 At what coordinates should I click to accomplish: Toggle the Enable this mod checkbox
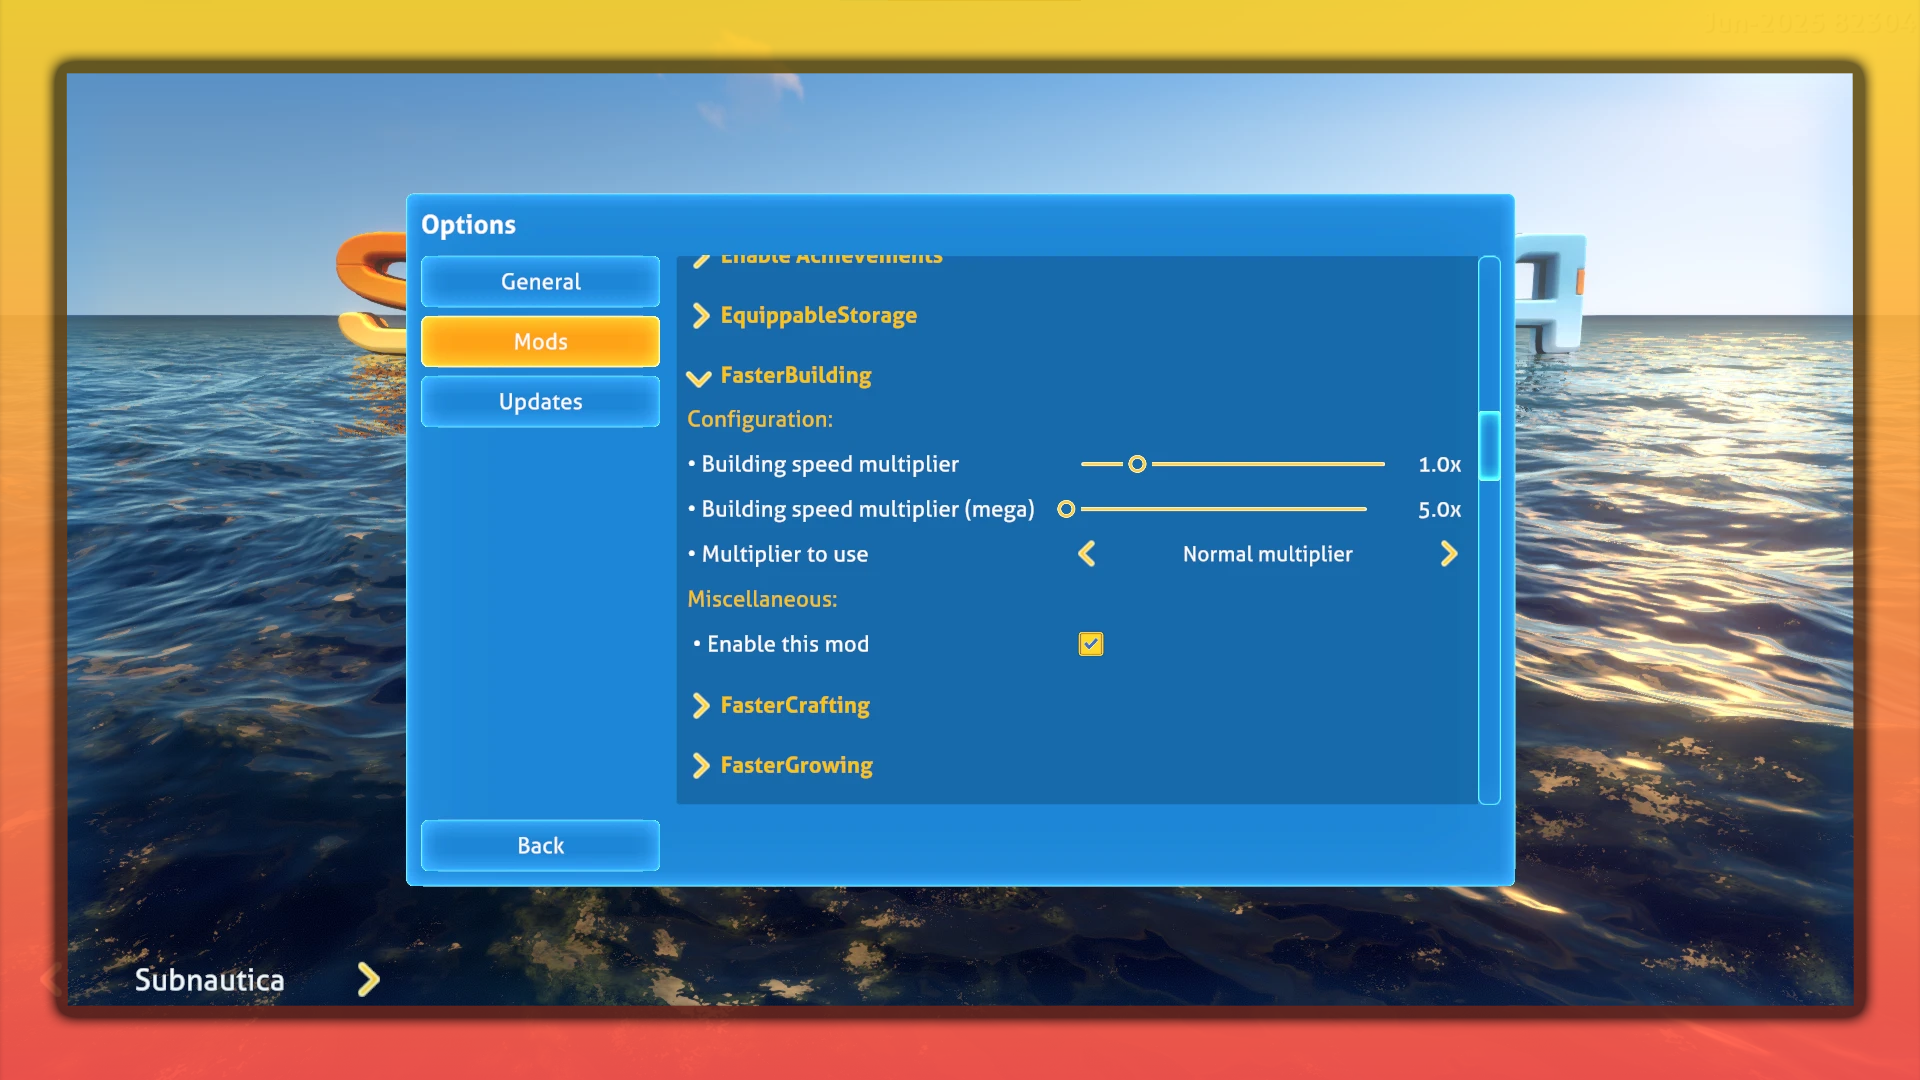point(1091,644)
